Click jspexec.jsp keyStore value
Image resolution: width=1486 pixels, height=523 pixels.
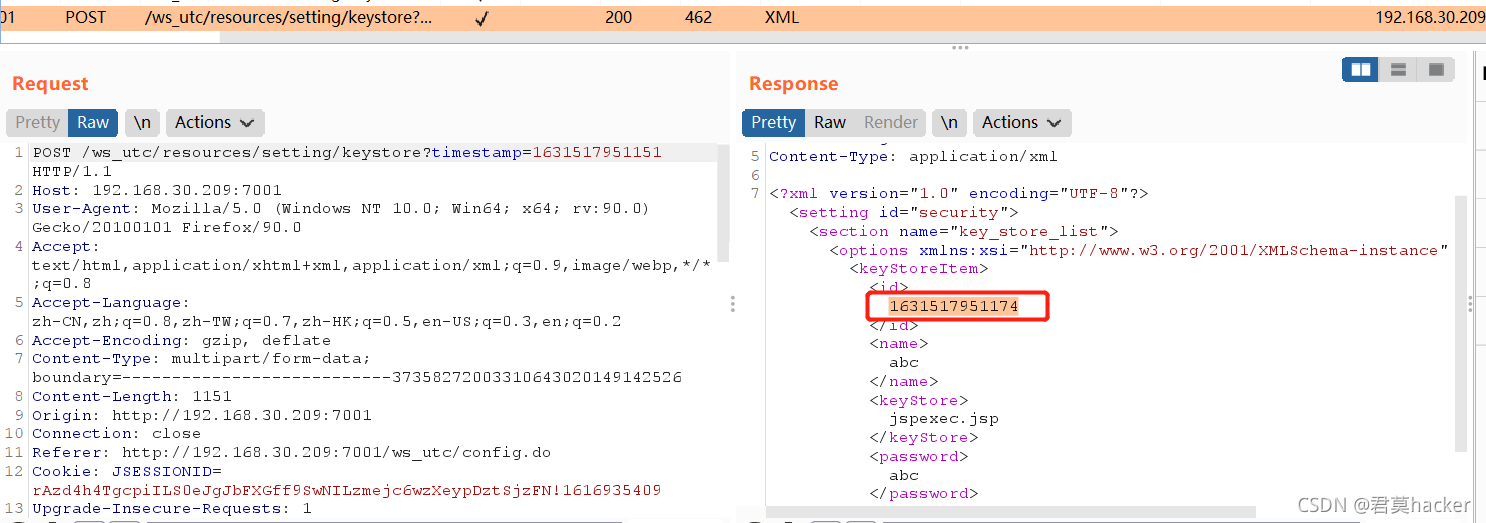[943, 418]
